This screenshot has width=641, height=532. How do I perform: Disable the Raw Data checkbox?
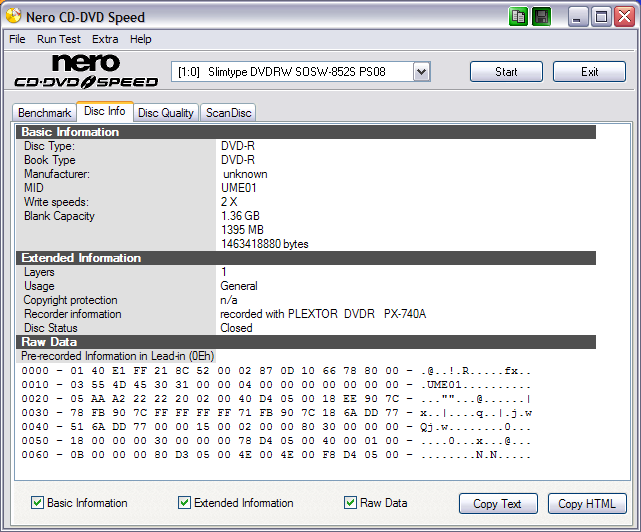(x=351, y=503)
